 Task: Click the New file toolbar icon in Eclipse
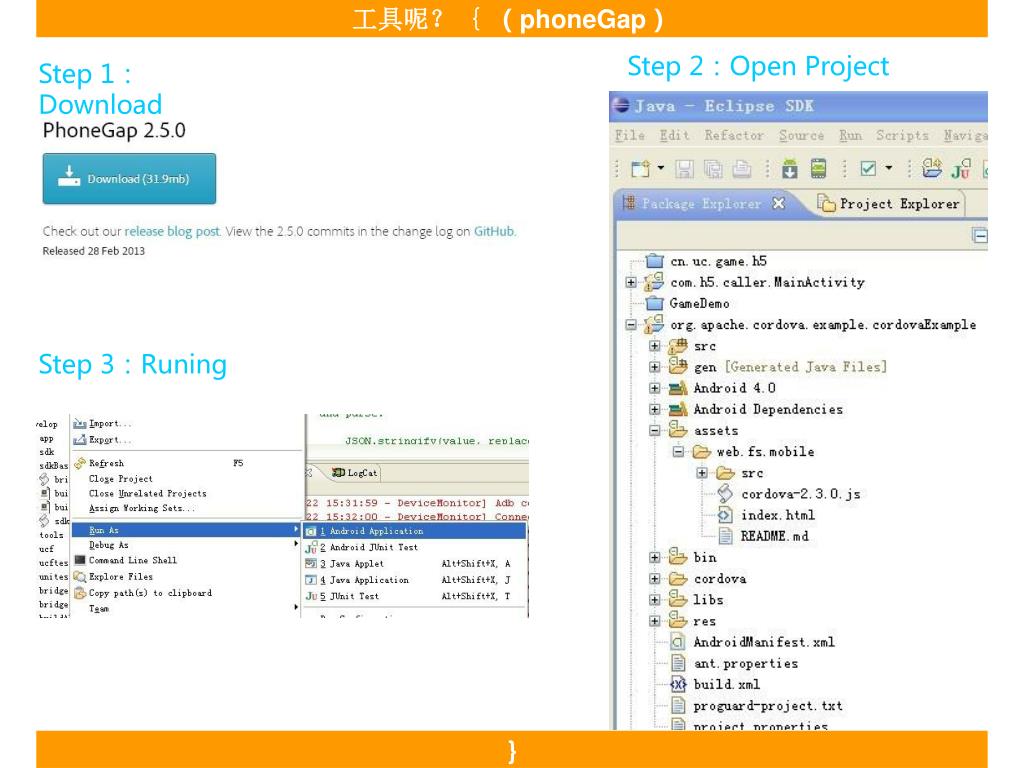click(641, 168)
